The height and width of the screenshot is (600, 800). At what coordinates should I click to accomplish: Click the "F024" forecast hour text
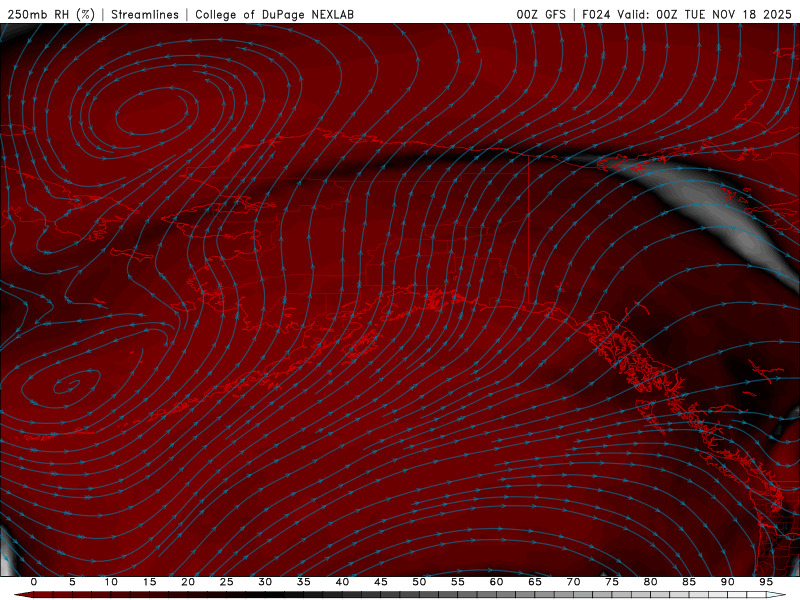tap(596, 14)
